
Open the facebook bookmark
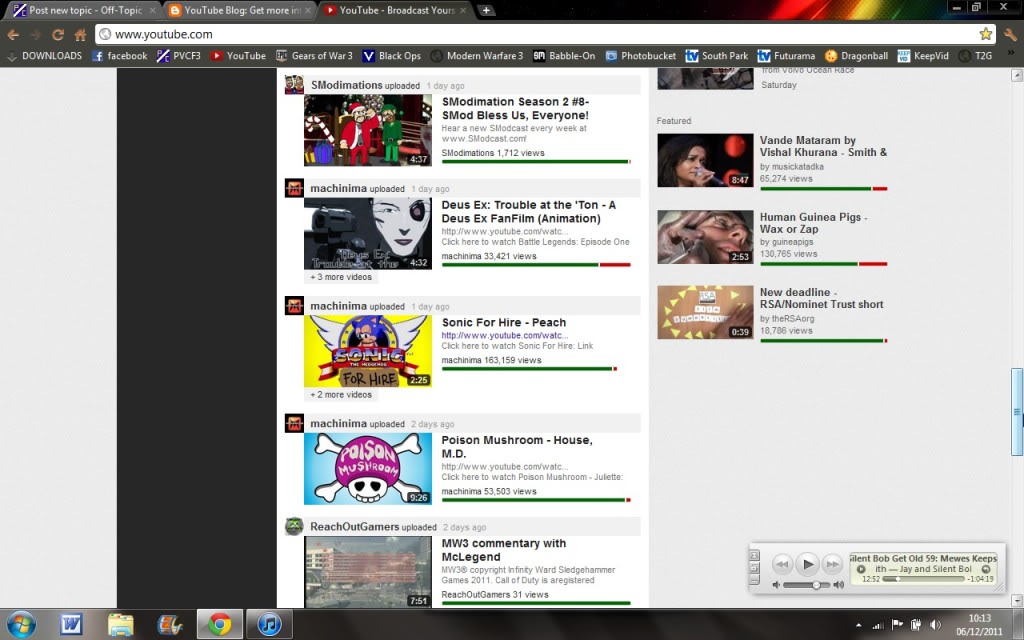pos(120,56)
